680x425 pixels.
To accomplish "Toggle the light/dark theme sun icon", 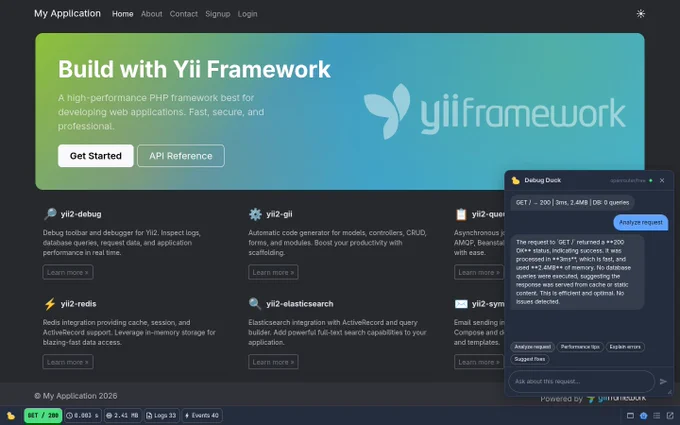I will (641, 13).
